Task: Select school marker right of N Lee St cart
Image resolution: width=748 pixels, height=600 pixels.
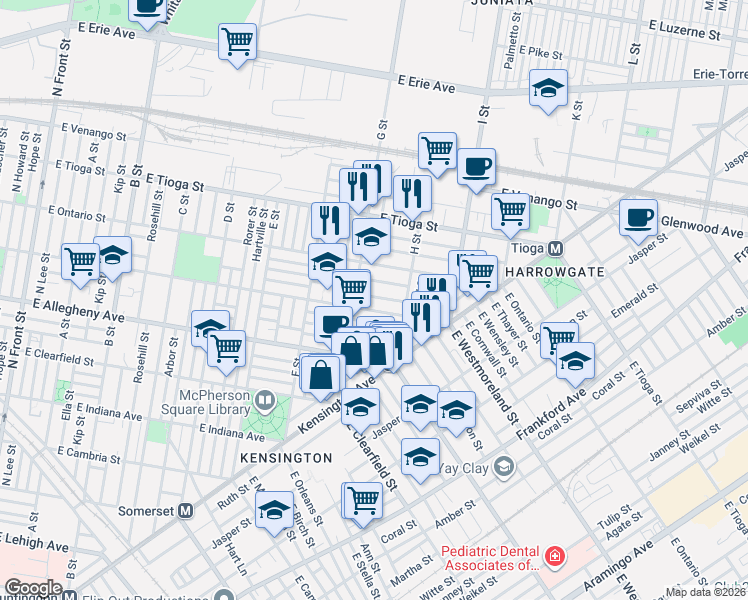Action: coord(115,259)
